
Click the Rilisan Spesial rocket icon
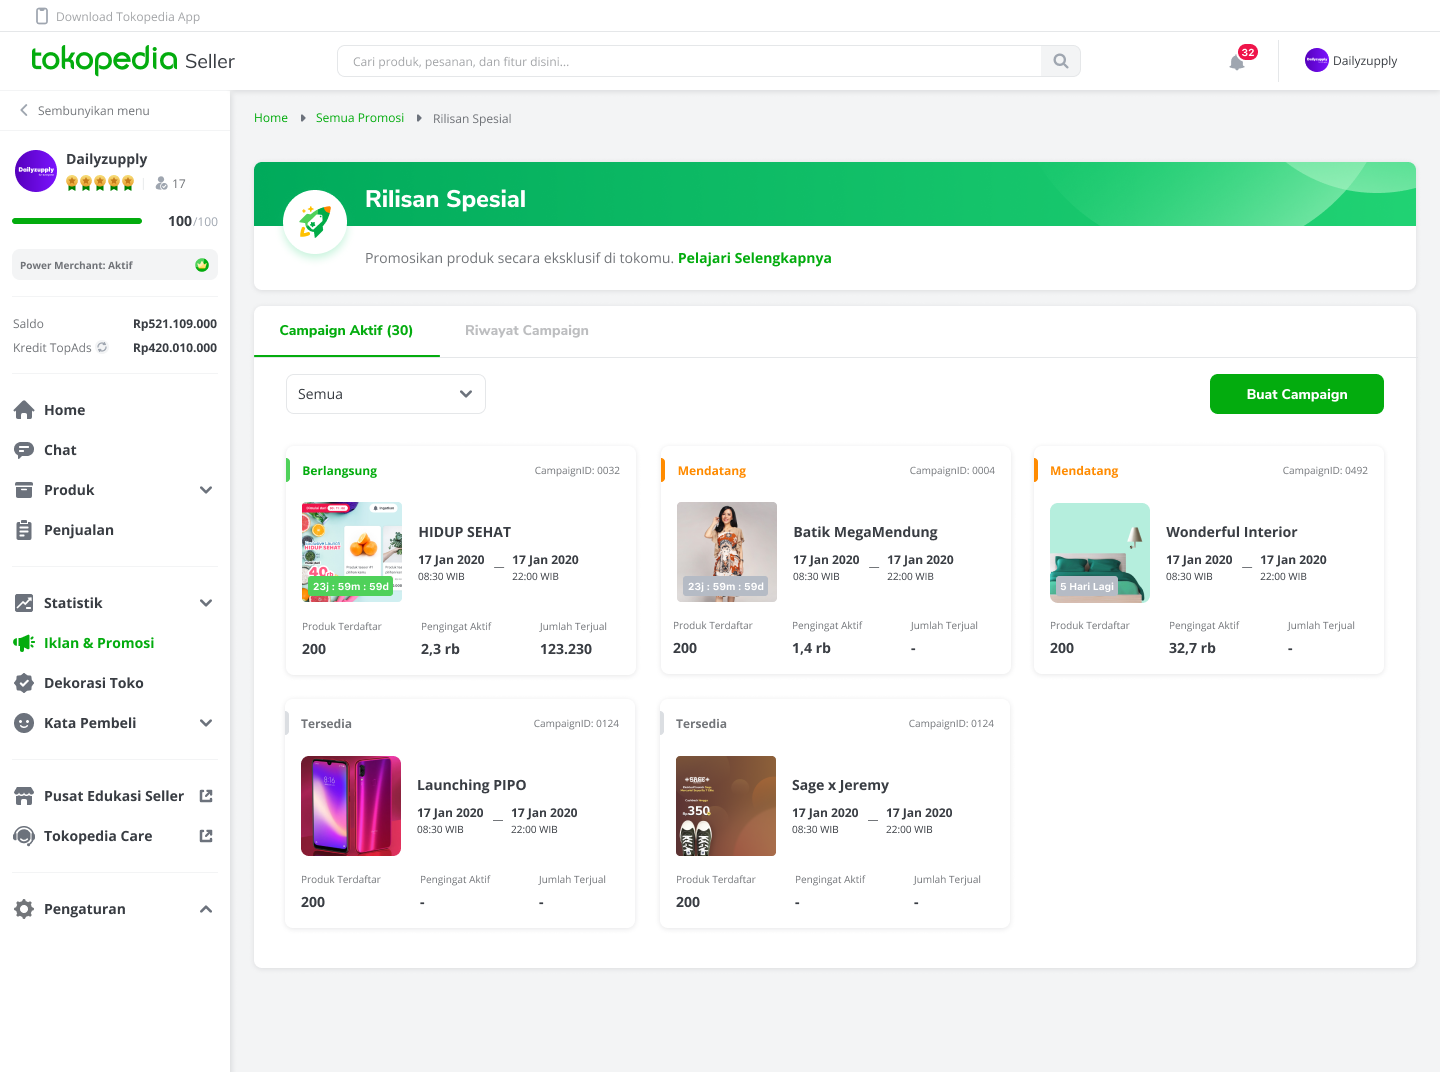pyautogui.click(x=315, y=222)
